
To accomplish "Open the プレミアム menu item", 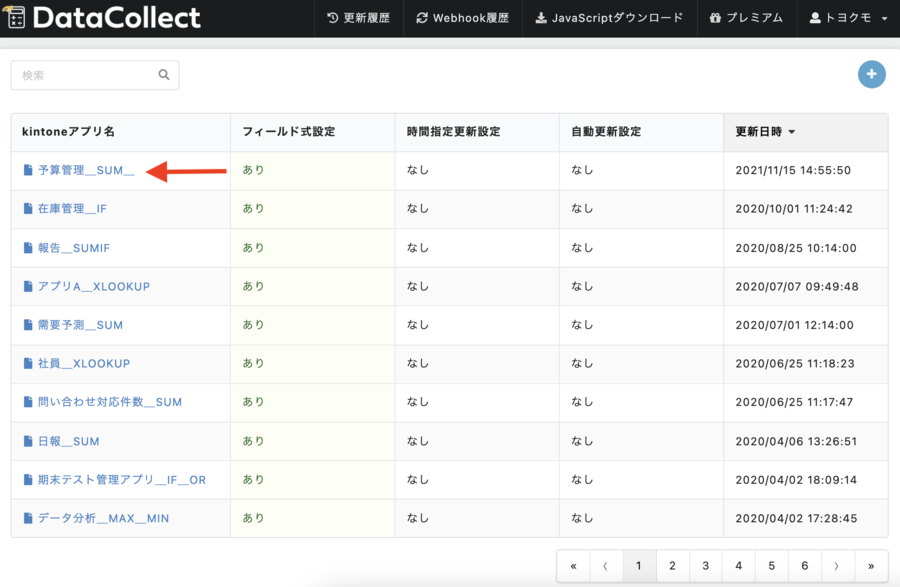I will coord(746,18).
